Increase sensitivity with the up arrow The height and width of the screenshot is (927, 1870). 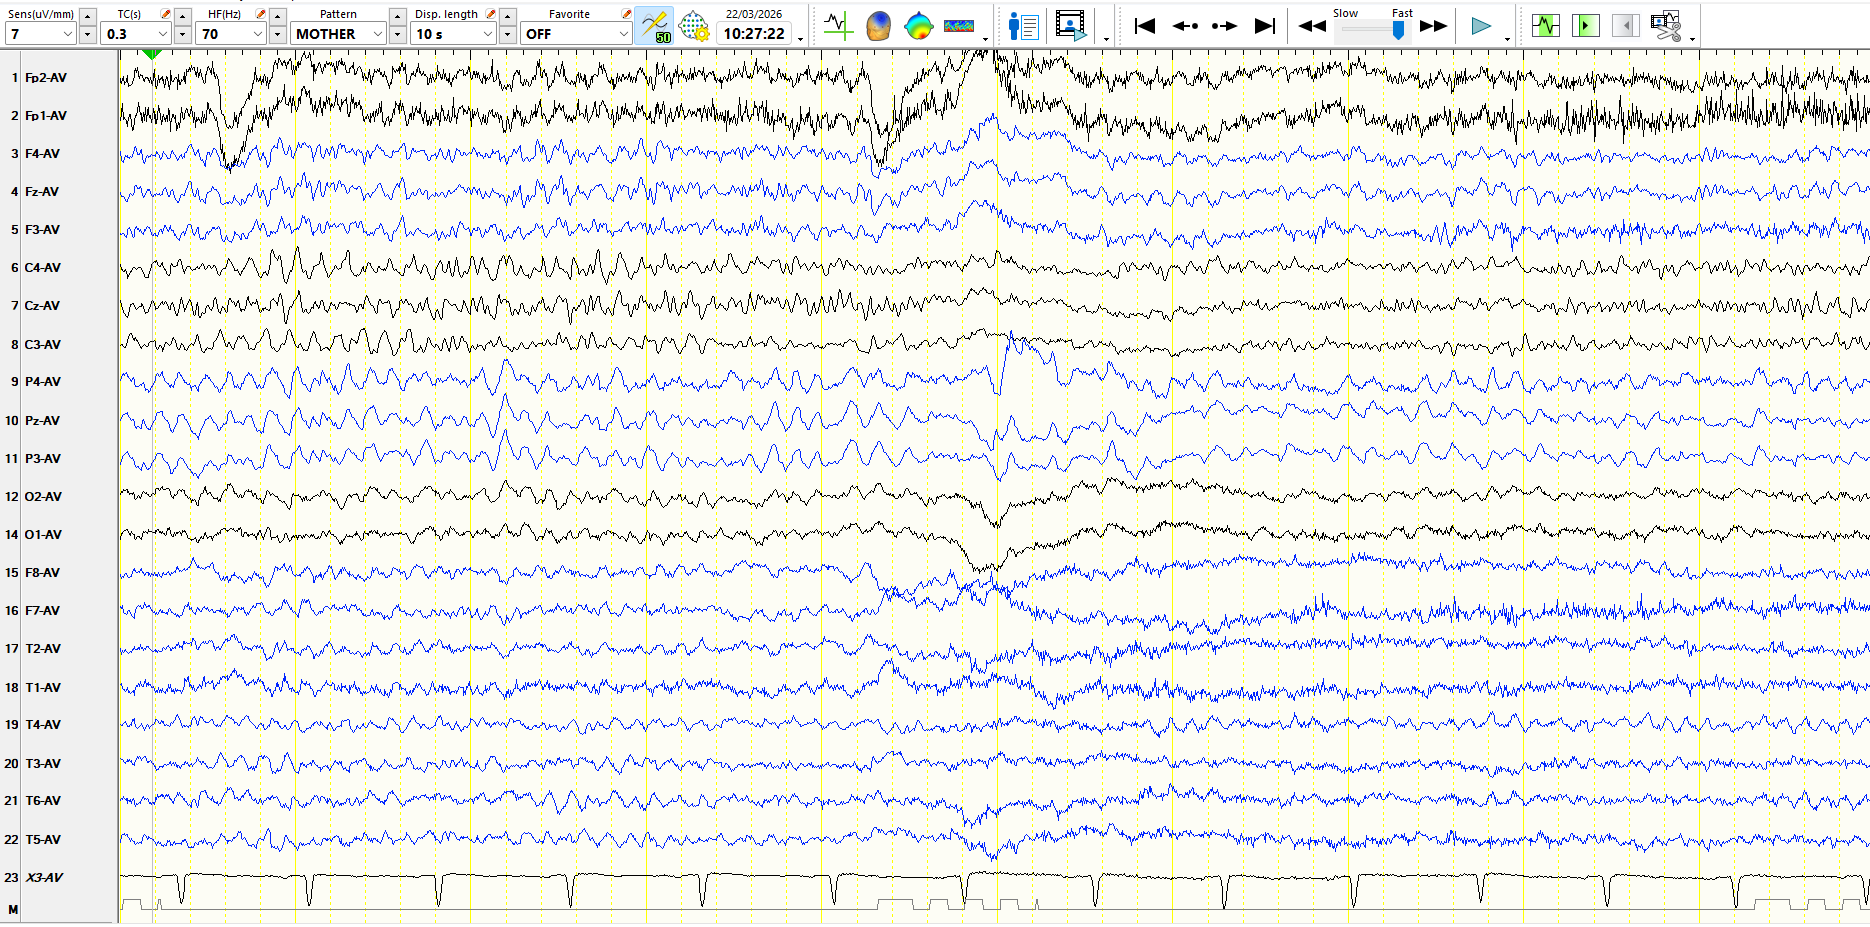pos(88,16)
